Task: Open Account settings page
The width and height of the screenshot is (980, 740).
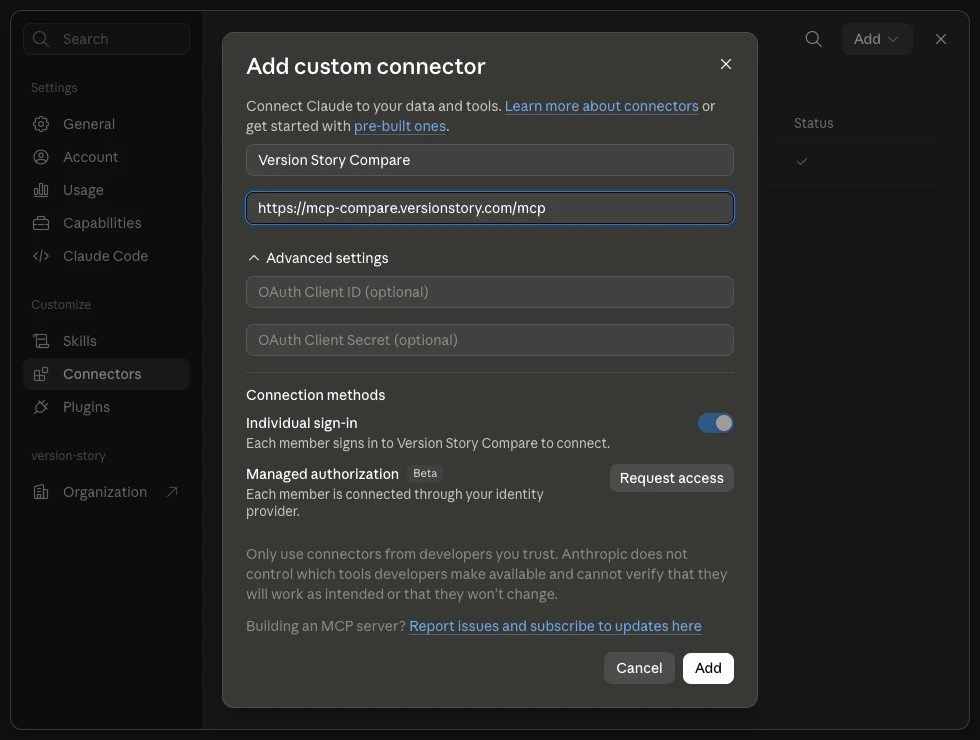Action: pyautogui.click(x=106, y=157)
